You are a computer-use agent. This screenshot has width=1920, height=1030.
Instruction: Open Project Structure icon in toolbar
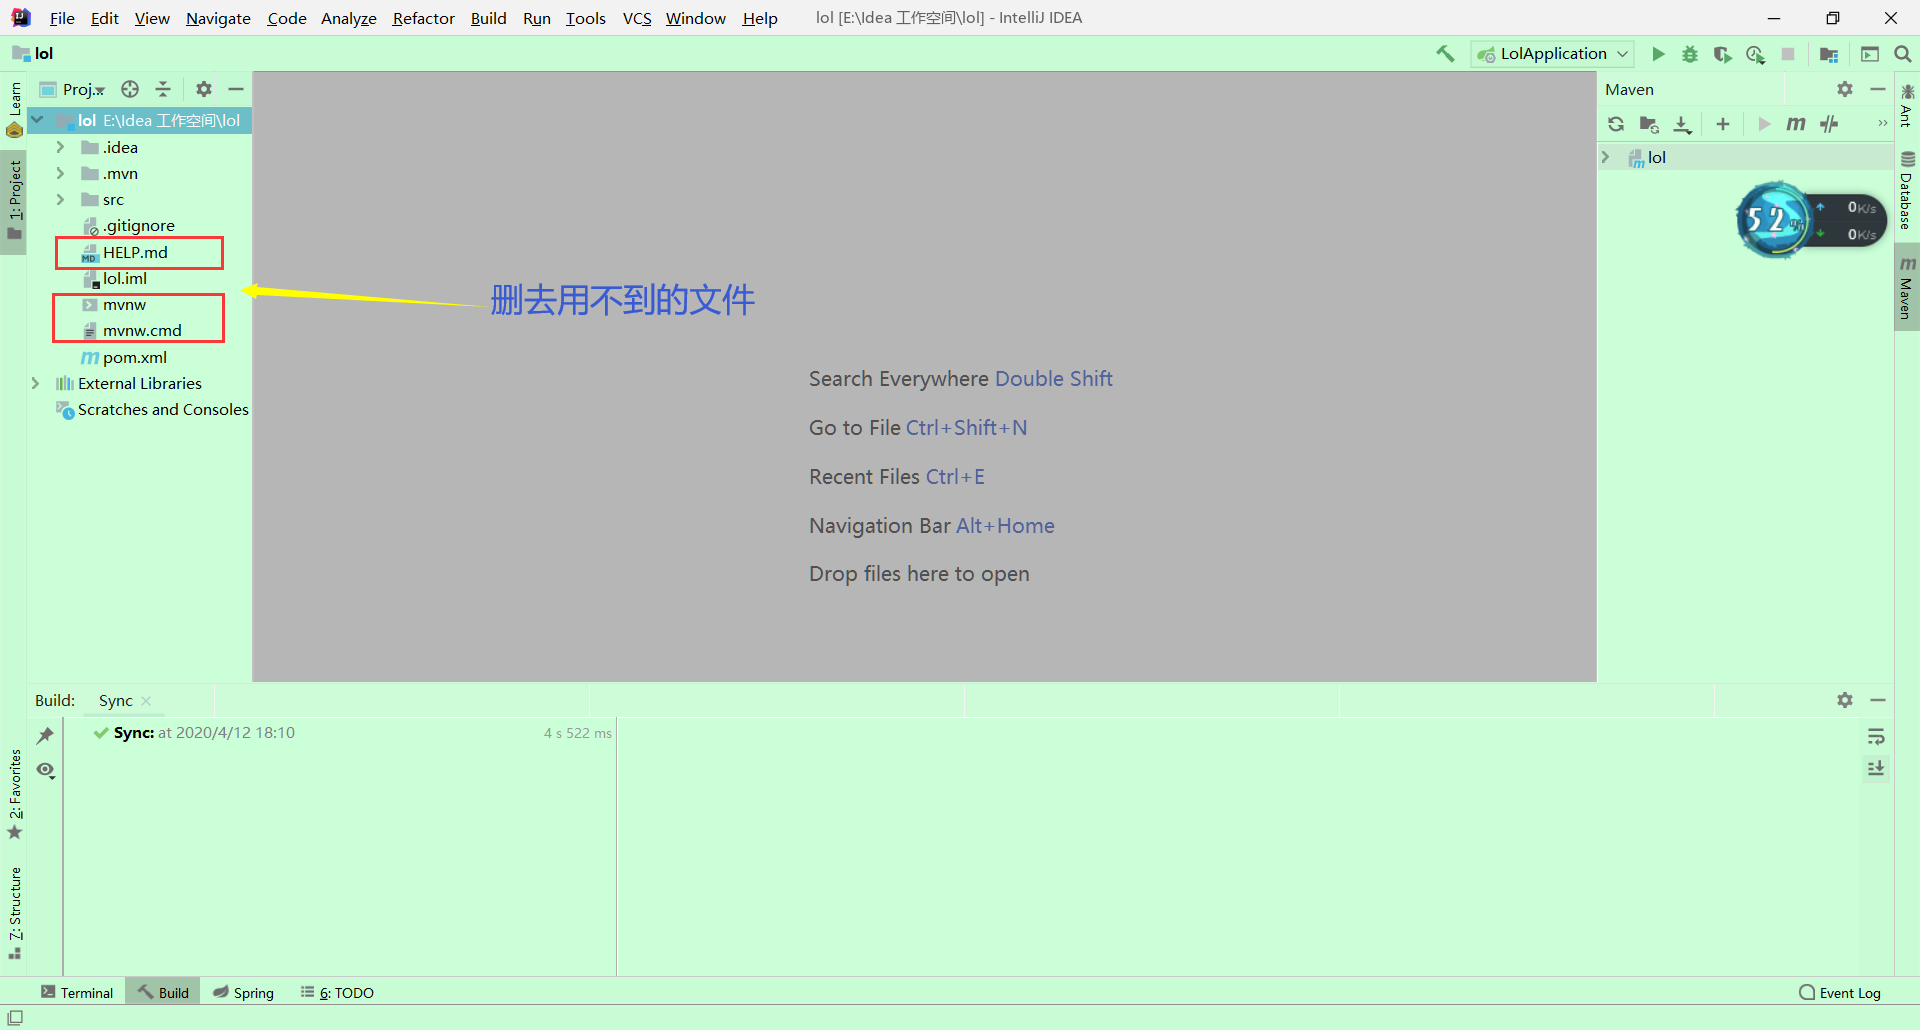pyautogui.click(x=1829, y=54)
